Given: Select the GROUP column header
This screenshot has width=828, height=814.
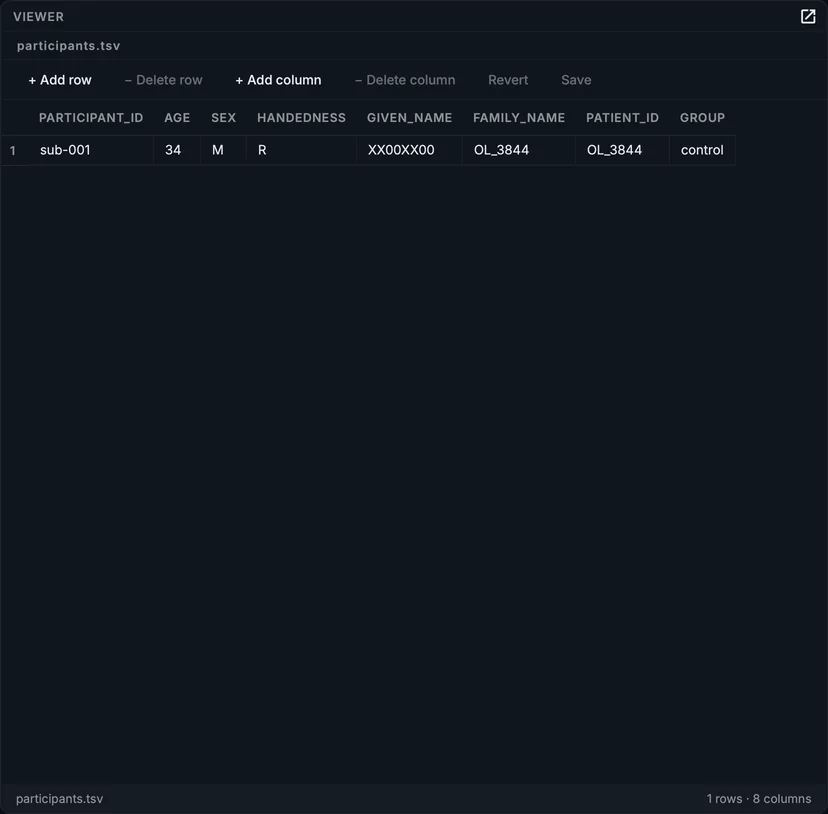Looking at the screenshot, I should (x=702, y=118).
